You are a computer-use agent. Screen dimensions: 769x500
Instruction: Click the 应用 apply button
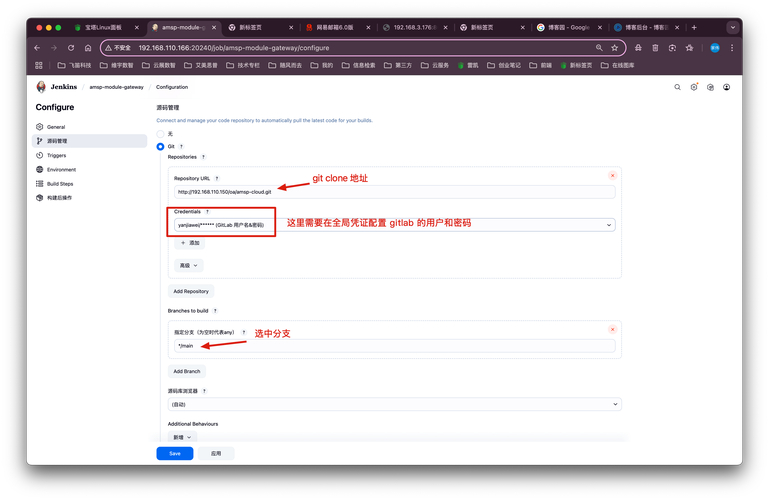pos(216,454)
